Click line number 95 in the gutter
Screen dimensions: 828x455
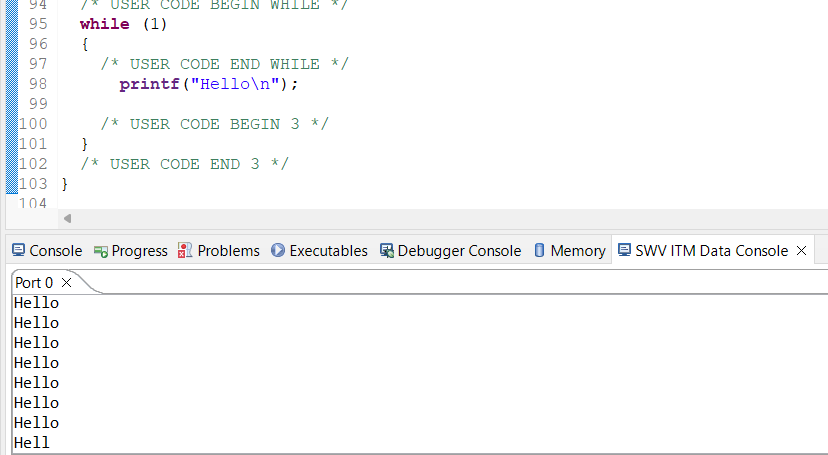[x=38, y=24]
